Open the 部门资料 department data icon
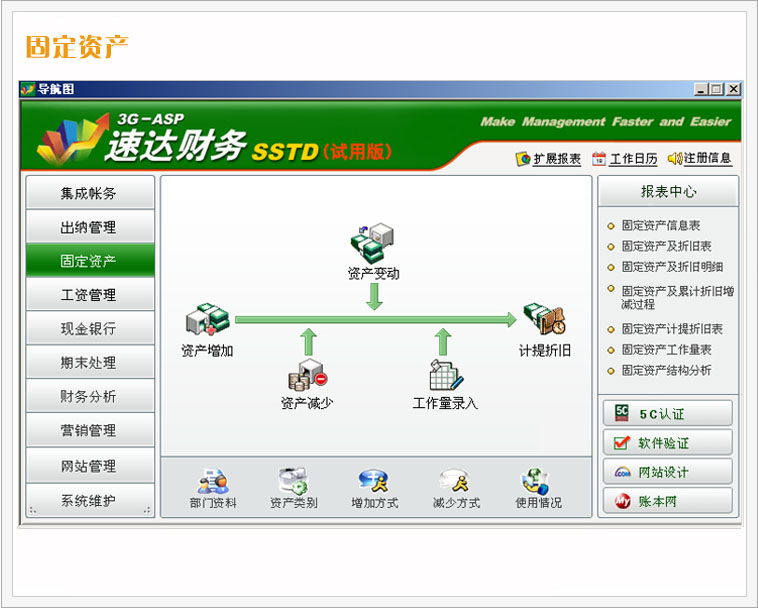The image size is (758, 608). pyautogui.click(x=213, y=480)
